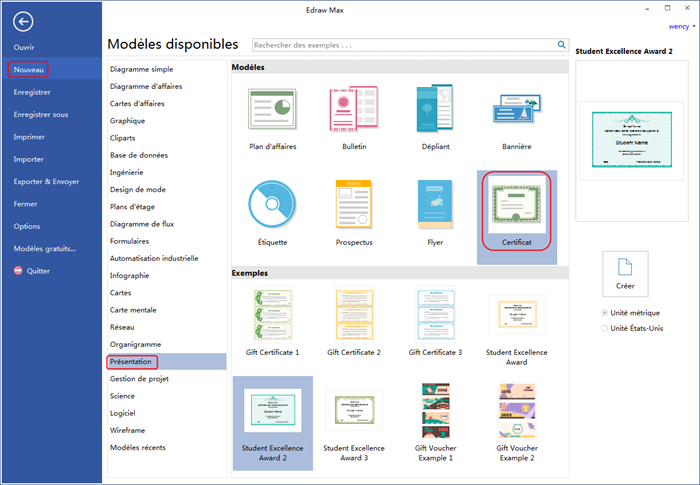Select Plans d'étage category
This screenshot has height=485, width=700.
(132, 207)
